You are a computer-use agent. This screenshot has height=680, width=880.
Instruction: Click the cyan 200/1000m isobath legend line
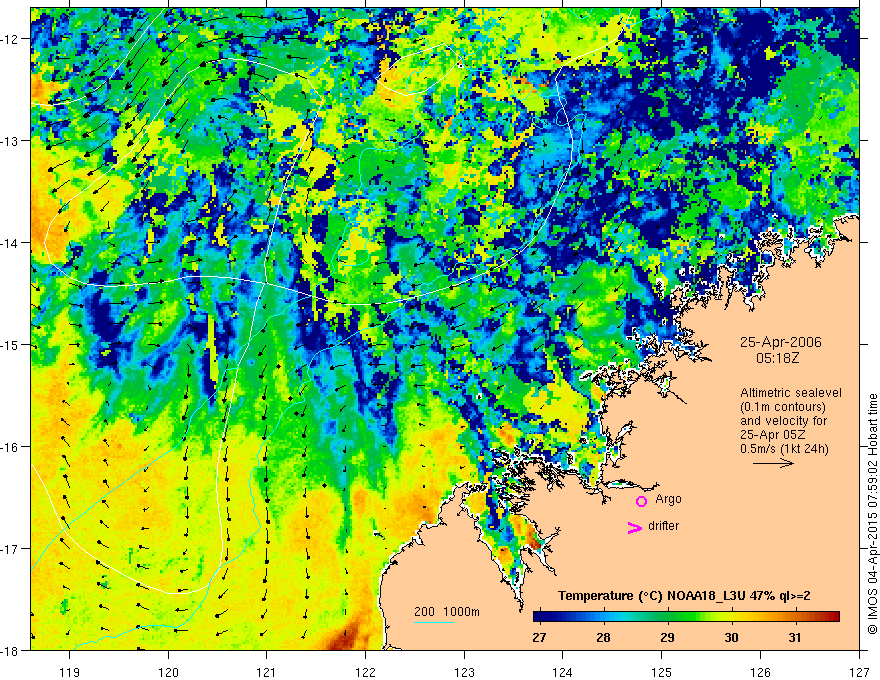tap(434, 622)
